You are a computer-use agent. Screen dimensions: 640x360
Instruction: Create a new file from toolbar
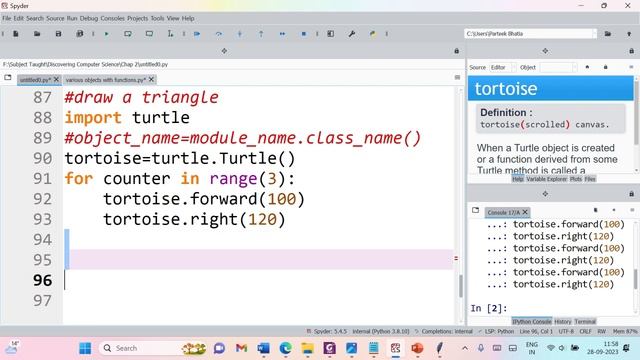16,34
